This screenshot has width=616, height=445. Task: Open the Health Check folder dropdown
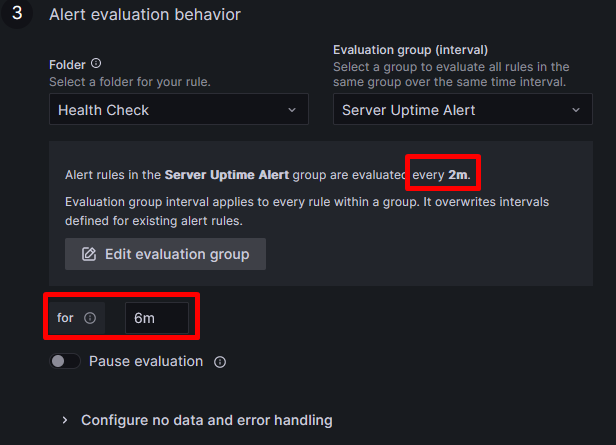179,110
